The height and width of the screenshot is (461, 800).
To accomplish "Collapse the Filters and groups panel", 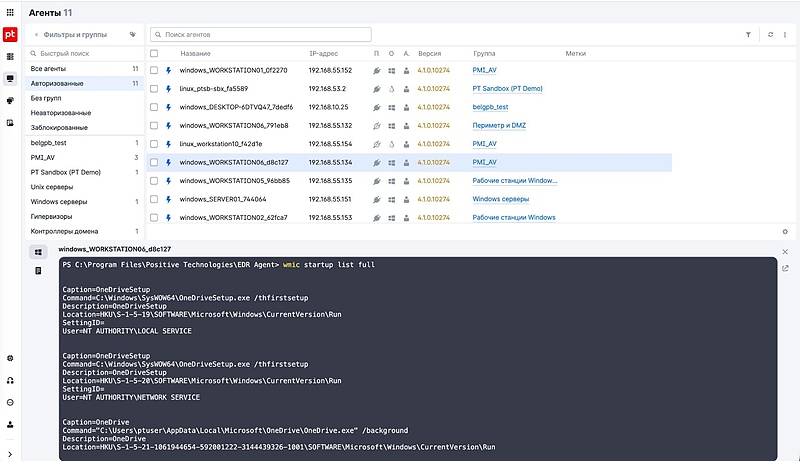I will coord(36,34).
